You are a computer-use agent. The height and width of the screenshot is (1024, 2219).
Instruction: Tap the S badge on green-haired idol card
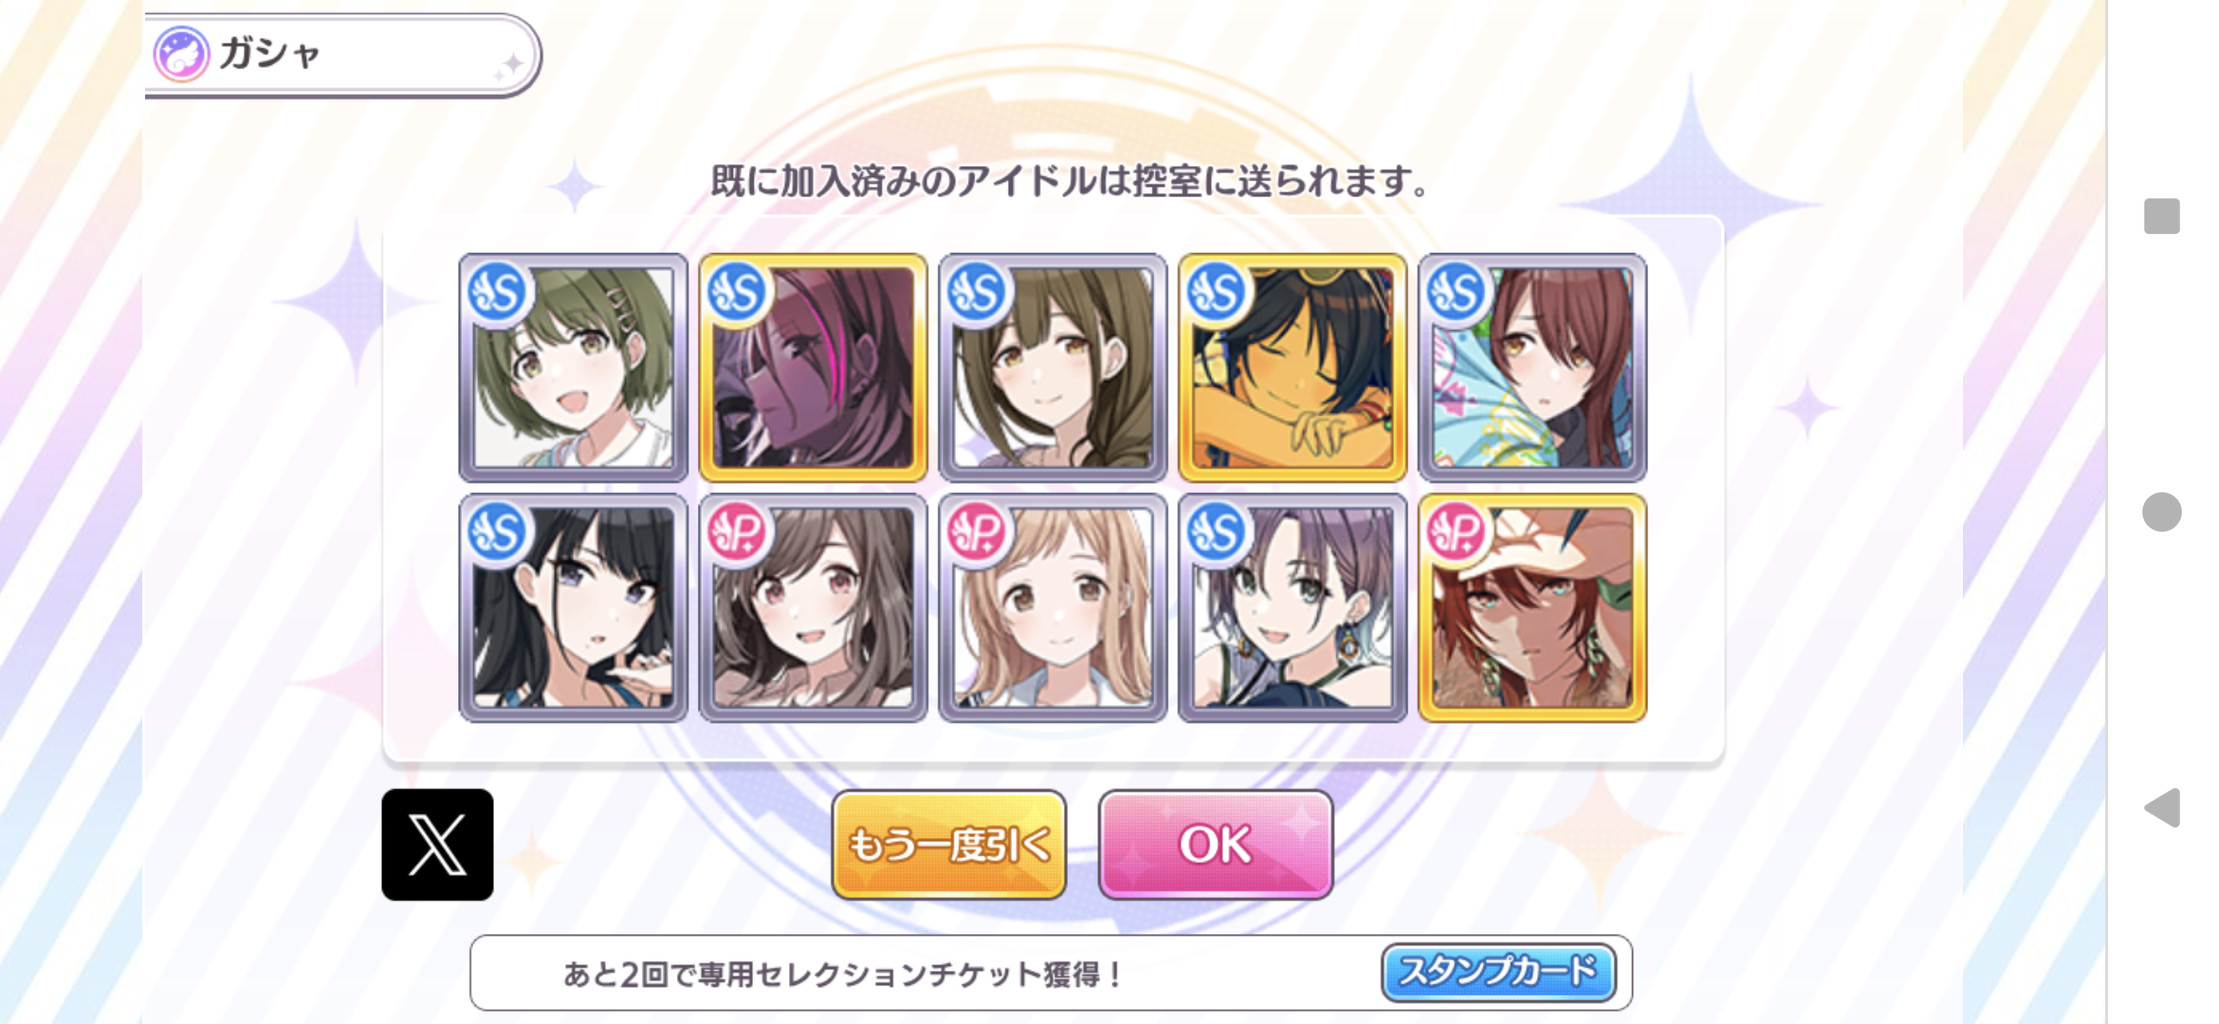(x=498, y=292)
